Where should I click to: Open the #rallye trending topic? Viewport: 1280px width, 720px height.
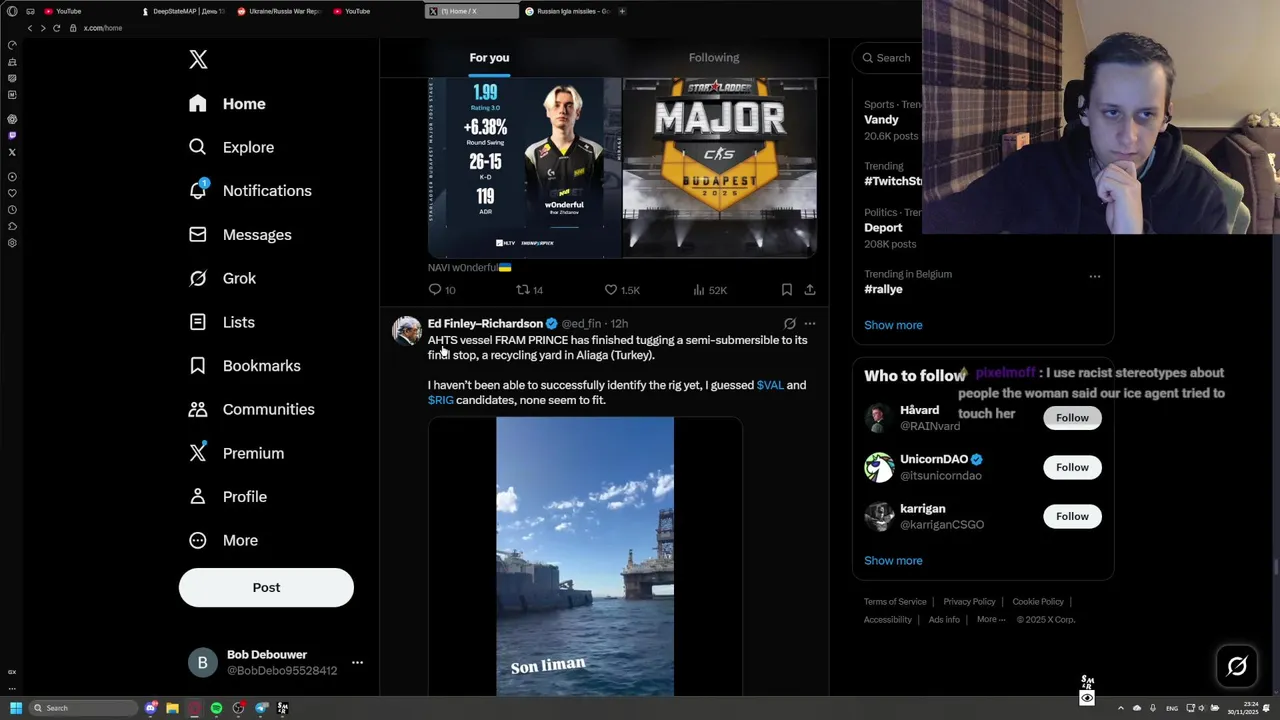[883, 289]
